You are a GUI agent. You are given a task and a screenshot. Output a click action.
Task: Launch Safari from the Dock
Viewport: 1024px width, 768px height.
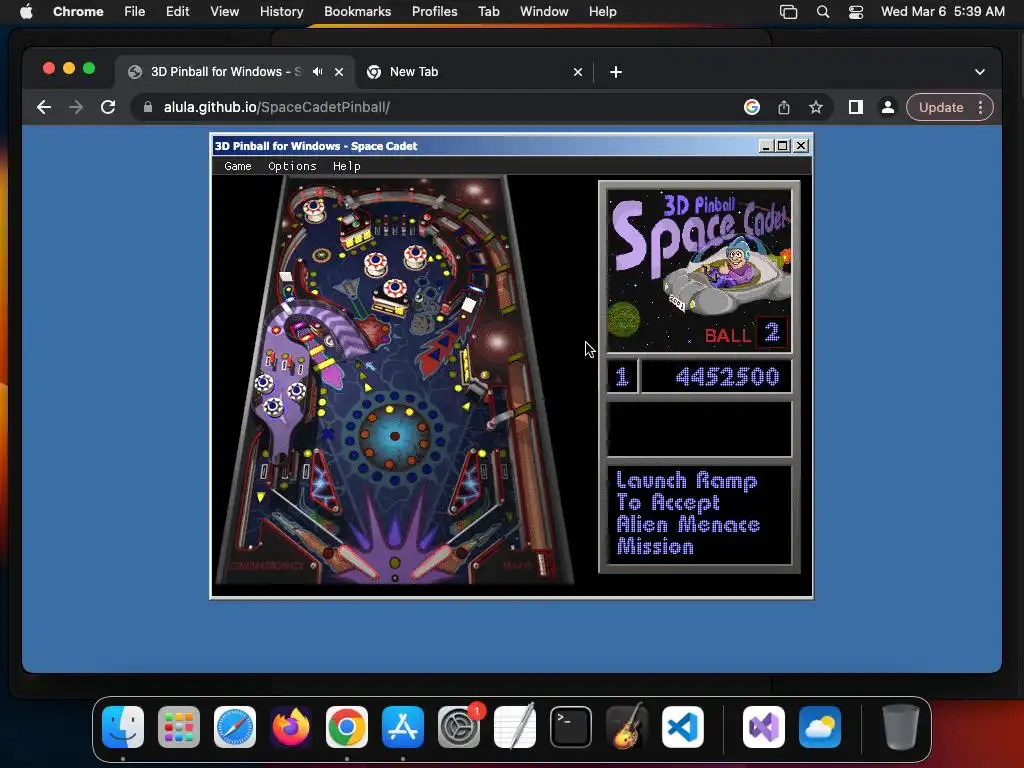coord(234,727)
